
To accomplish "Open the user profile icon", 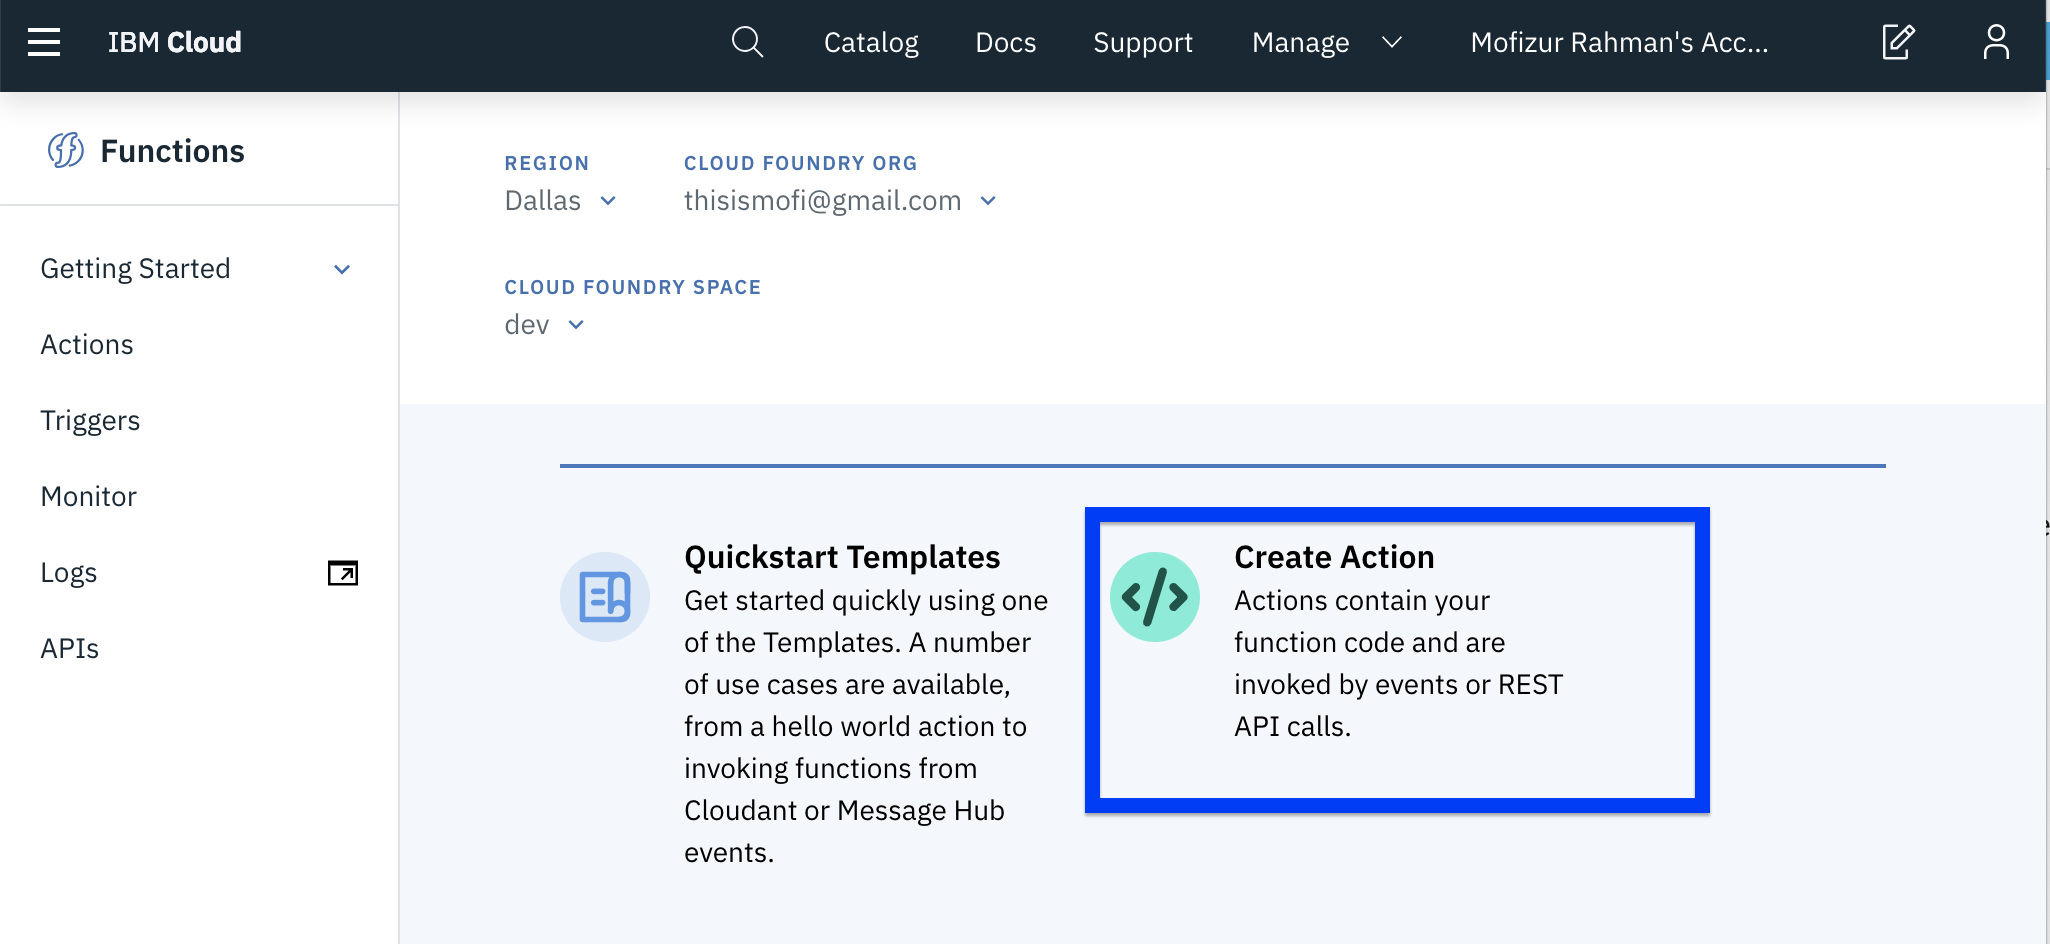I will click(1996, 42).
